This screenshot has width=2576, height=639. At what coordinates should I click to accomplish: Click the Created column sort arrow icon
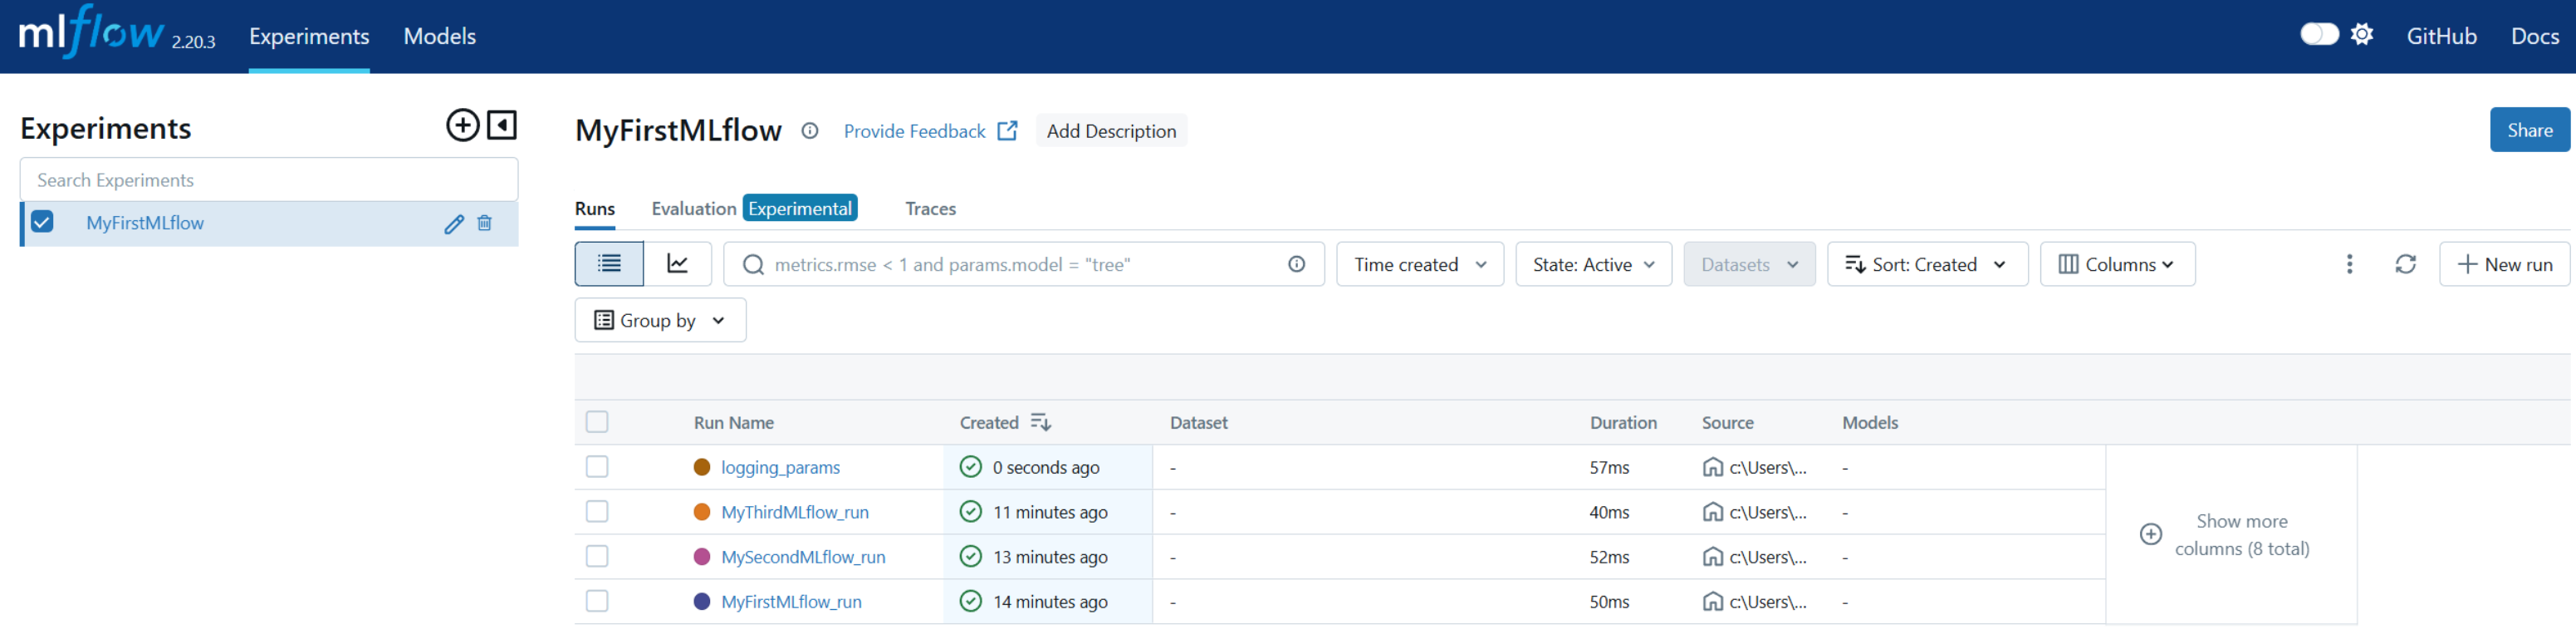[1040, 422]
